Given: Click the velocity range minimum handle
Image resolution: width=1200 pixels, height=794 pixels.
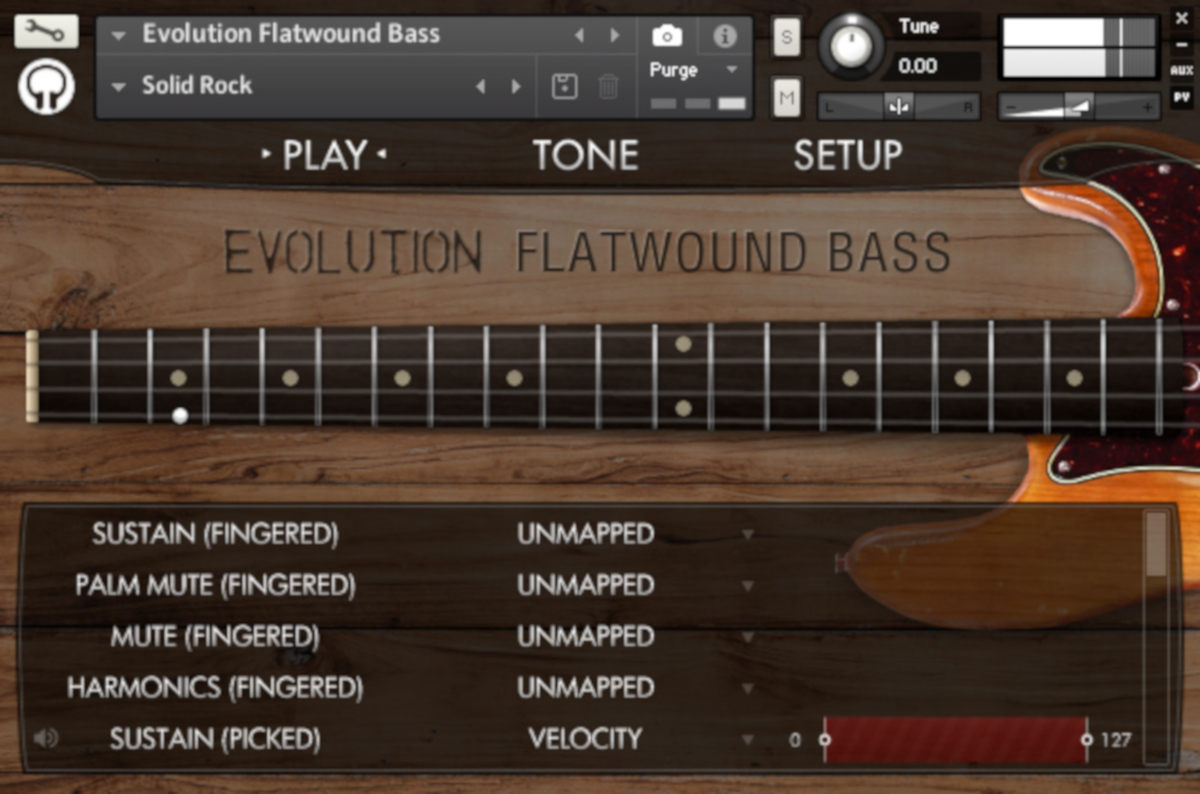Looking at the screenshot, I should (825, 740).
